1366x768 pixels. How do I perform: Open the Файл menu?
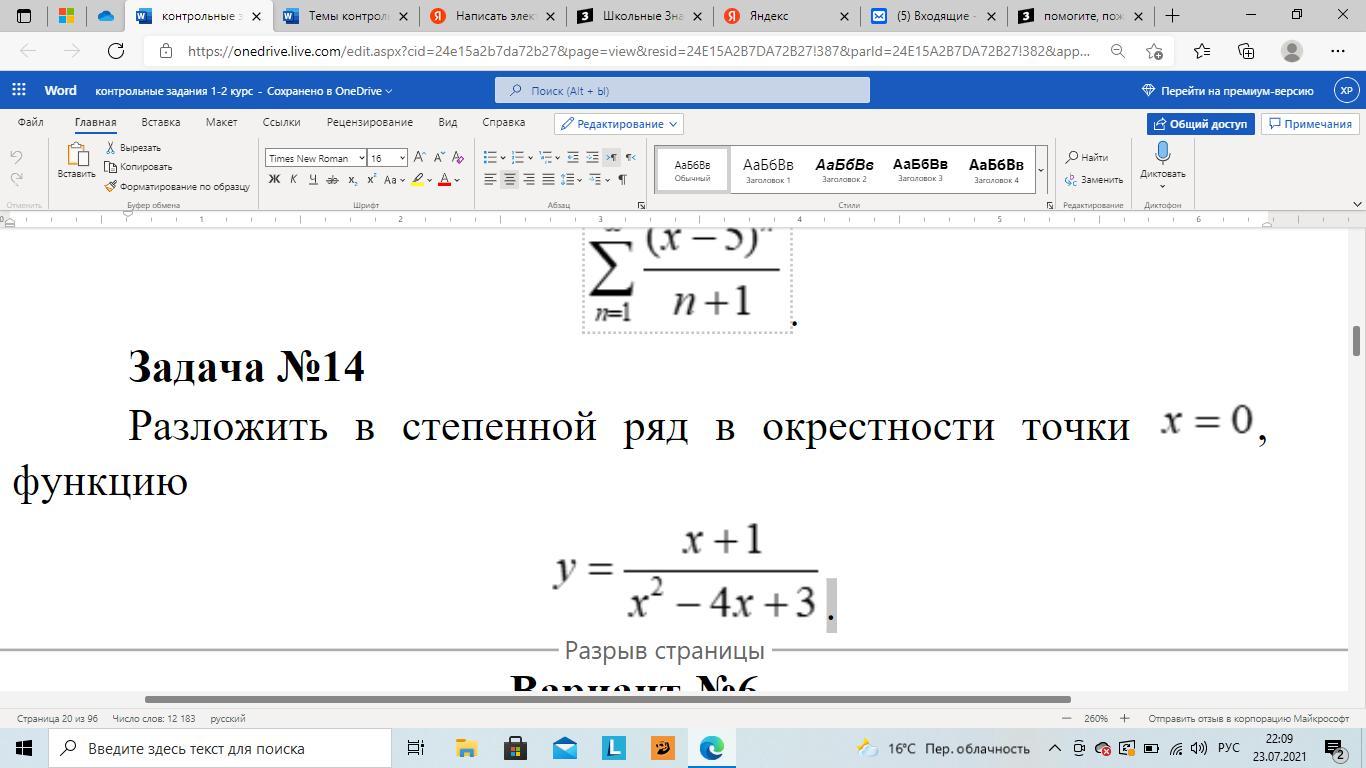pyautogui.click(x=30, y=122)
